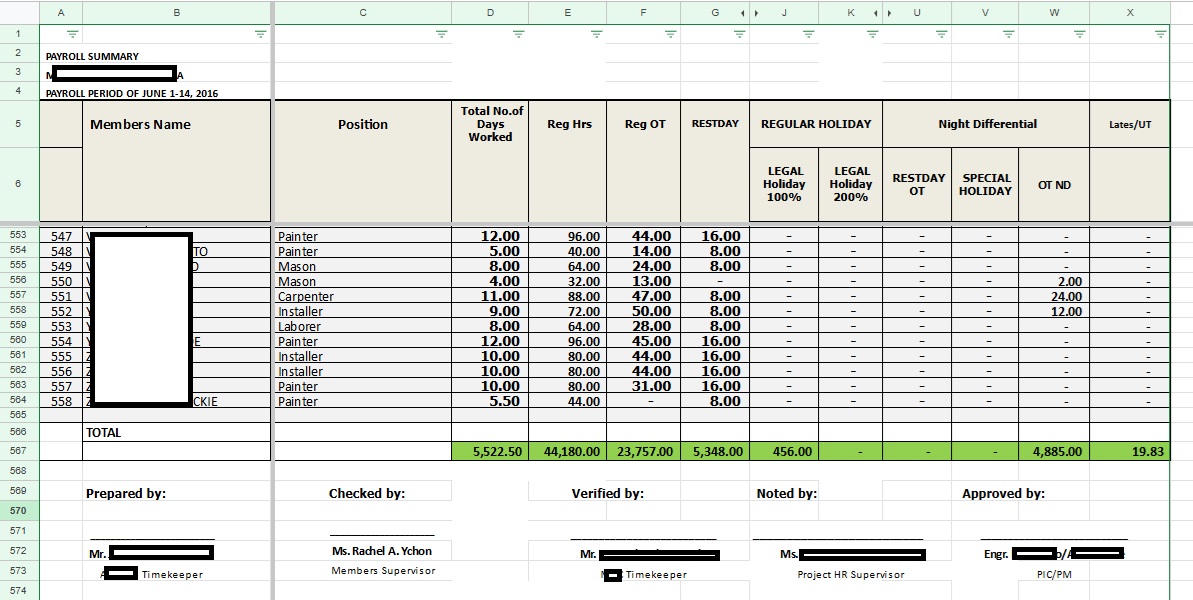Click the RESTDAY OT subheader cell
This screenshot has height=600, width=1193.
(918, 184)
